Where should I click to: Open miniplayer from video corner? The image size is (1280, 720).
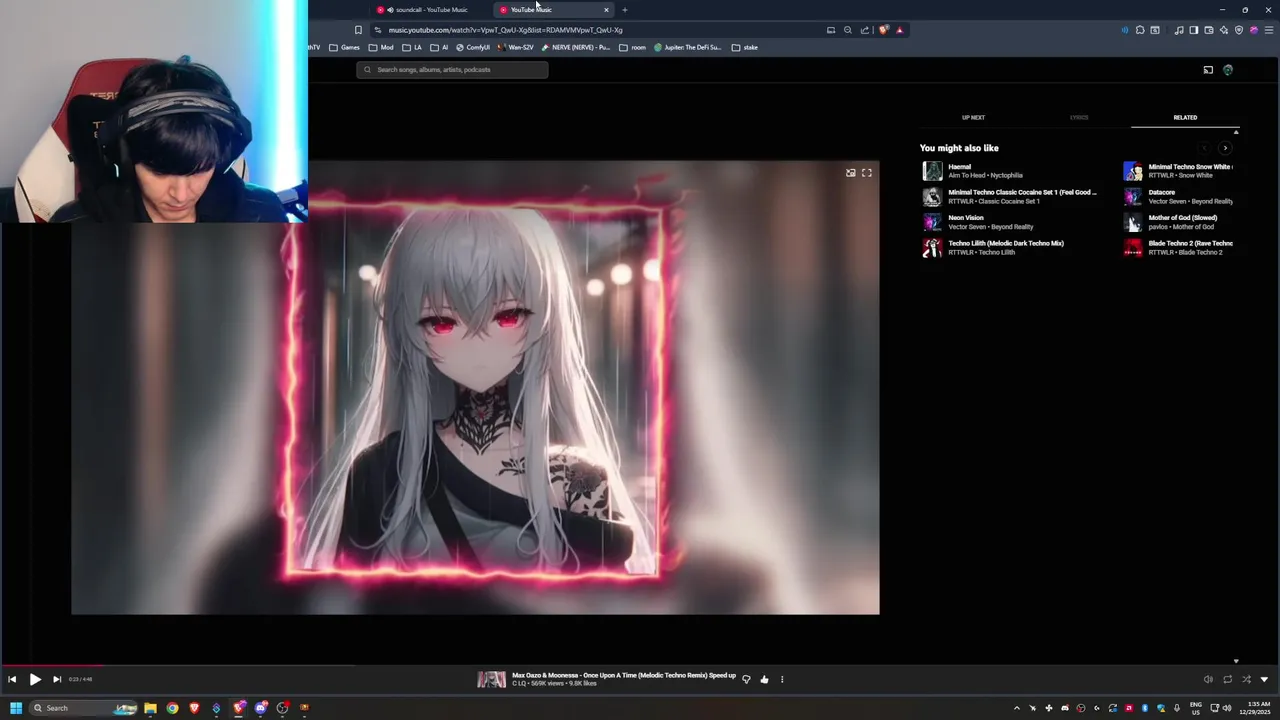pyautogui.click(x=851, y=173)
